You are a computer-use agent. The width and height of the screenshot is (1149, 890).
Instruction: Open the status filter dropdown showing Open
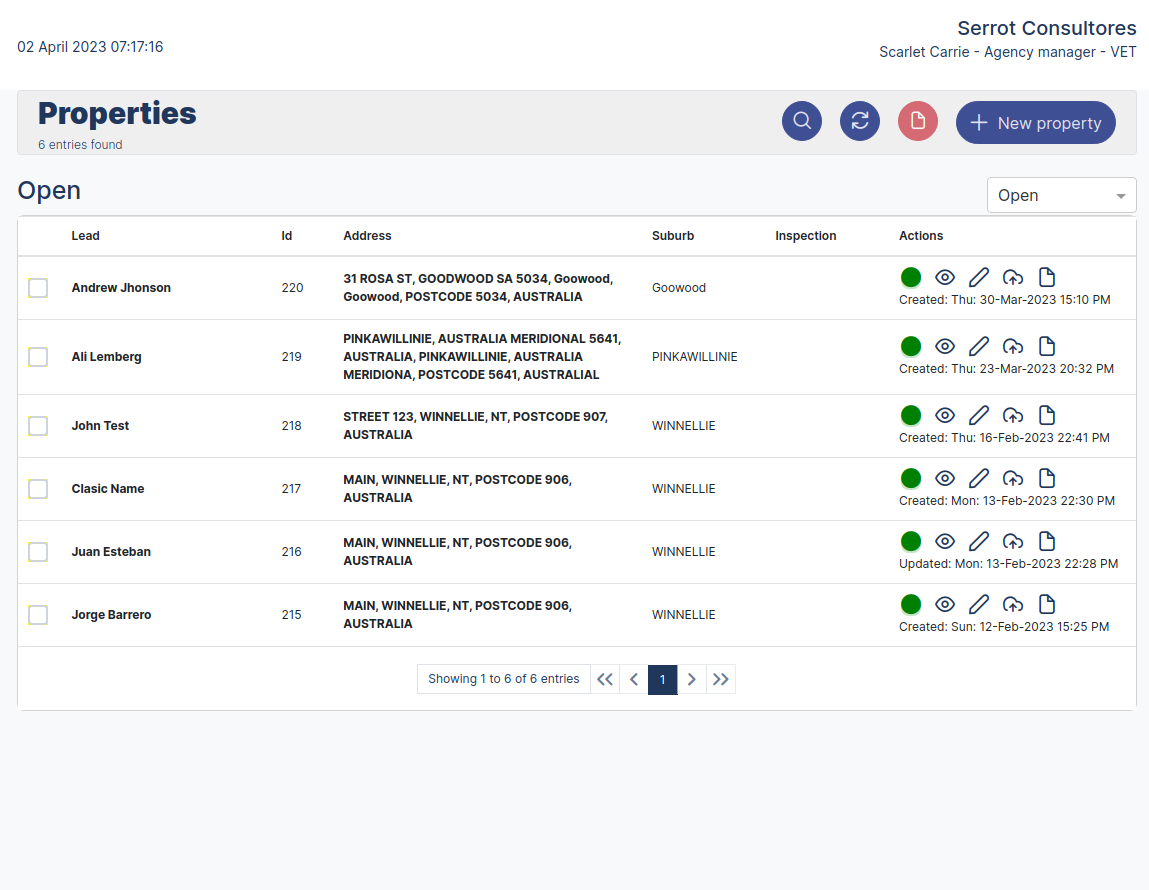[x=1061, y=195]
